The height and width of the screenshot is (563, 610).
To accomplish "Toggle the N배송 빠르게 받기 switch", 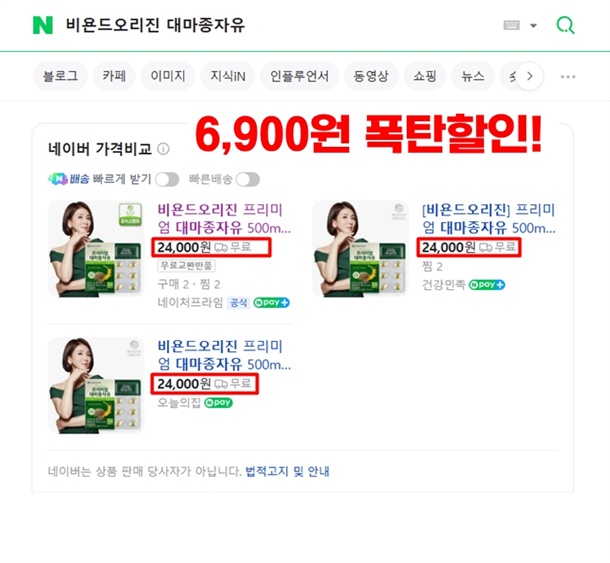I will pos(167,179).
